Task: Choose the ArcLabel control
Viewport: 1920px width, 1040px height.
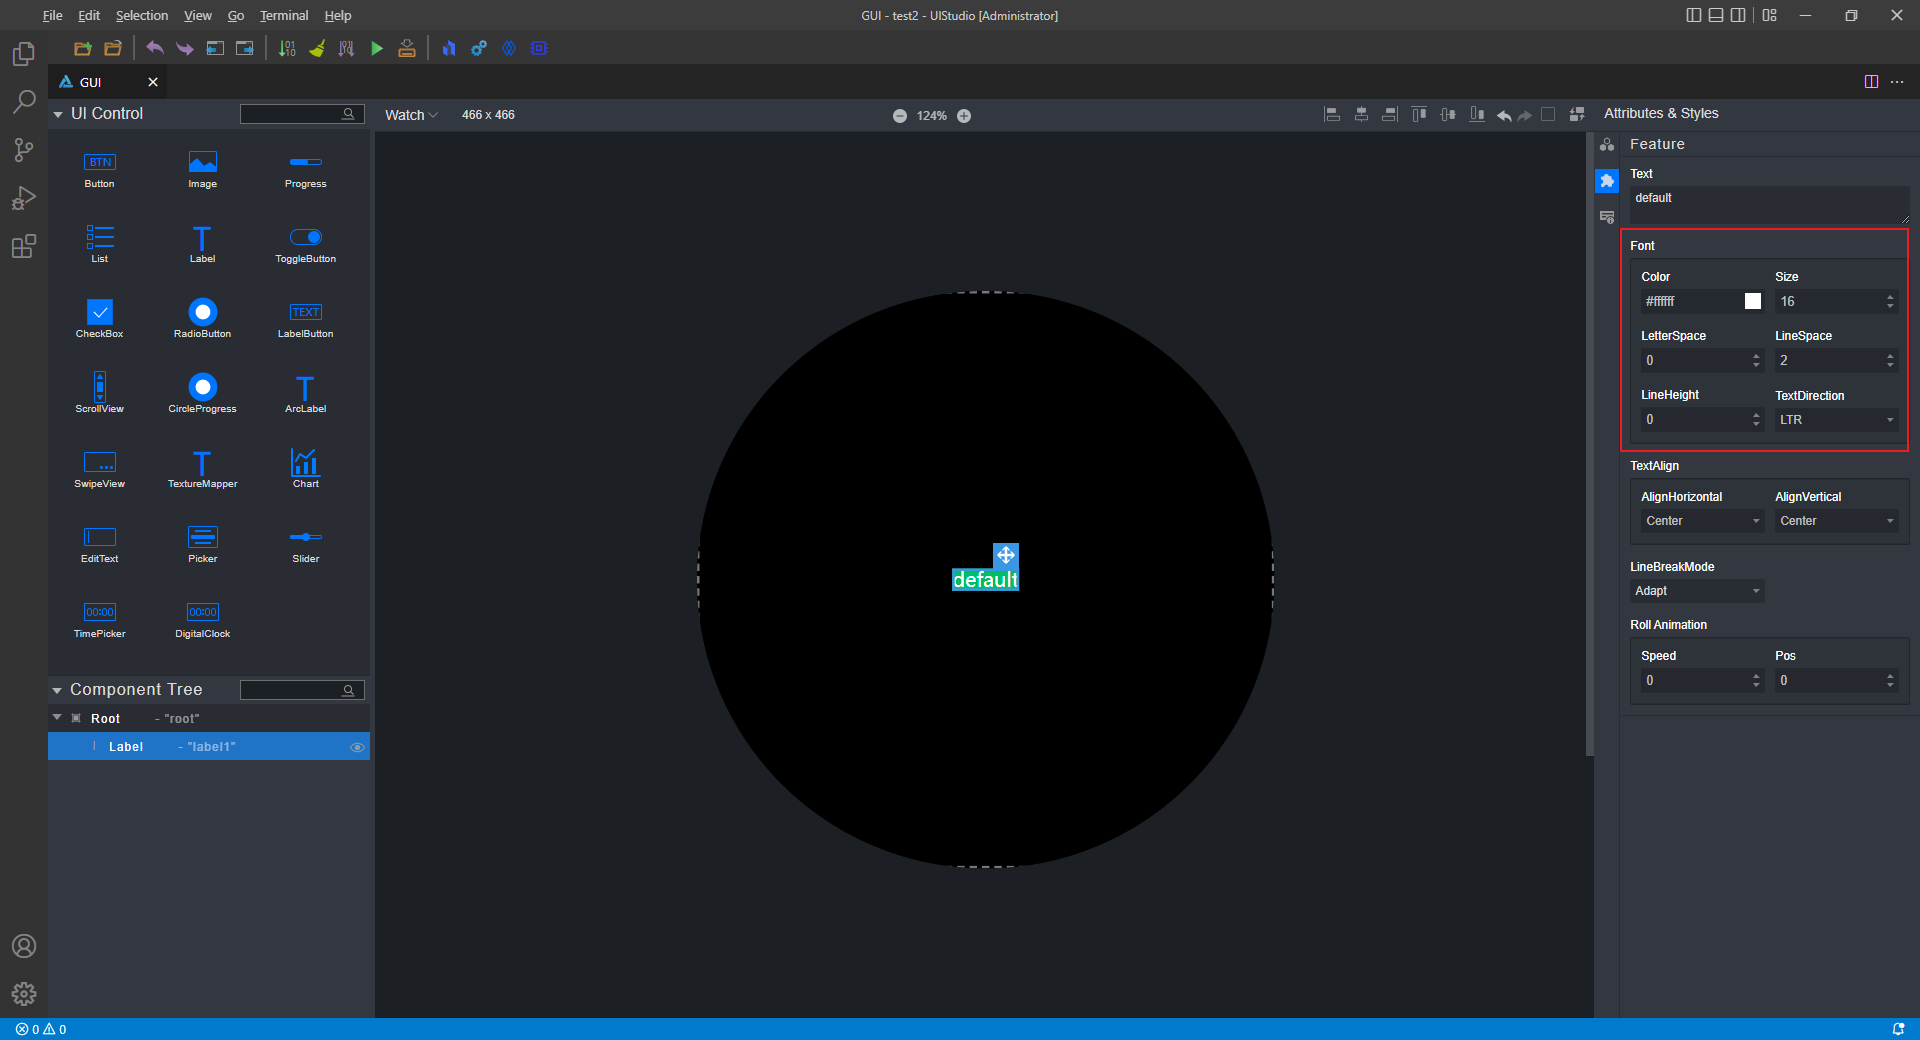Action: (305, 392)
